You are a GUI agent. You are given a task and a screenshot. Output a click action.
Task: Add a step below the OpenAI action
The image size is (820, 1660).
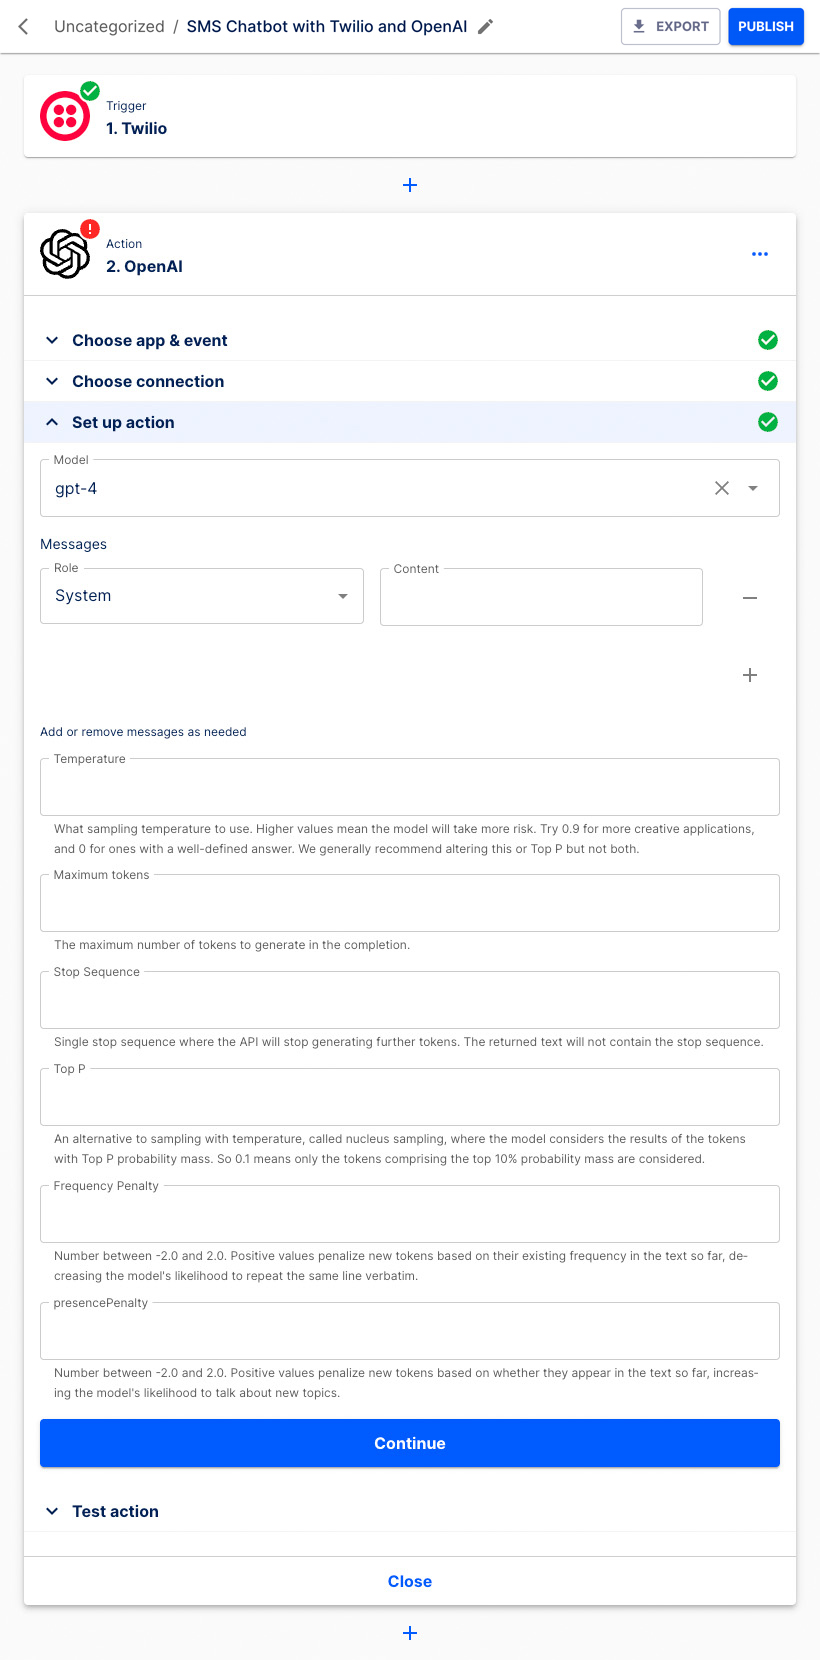[410, 1633]
